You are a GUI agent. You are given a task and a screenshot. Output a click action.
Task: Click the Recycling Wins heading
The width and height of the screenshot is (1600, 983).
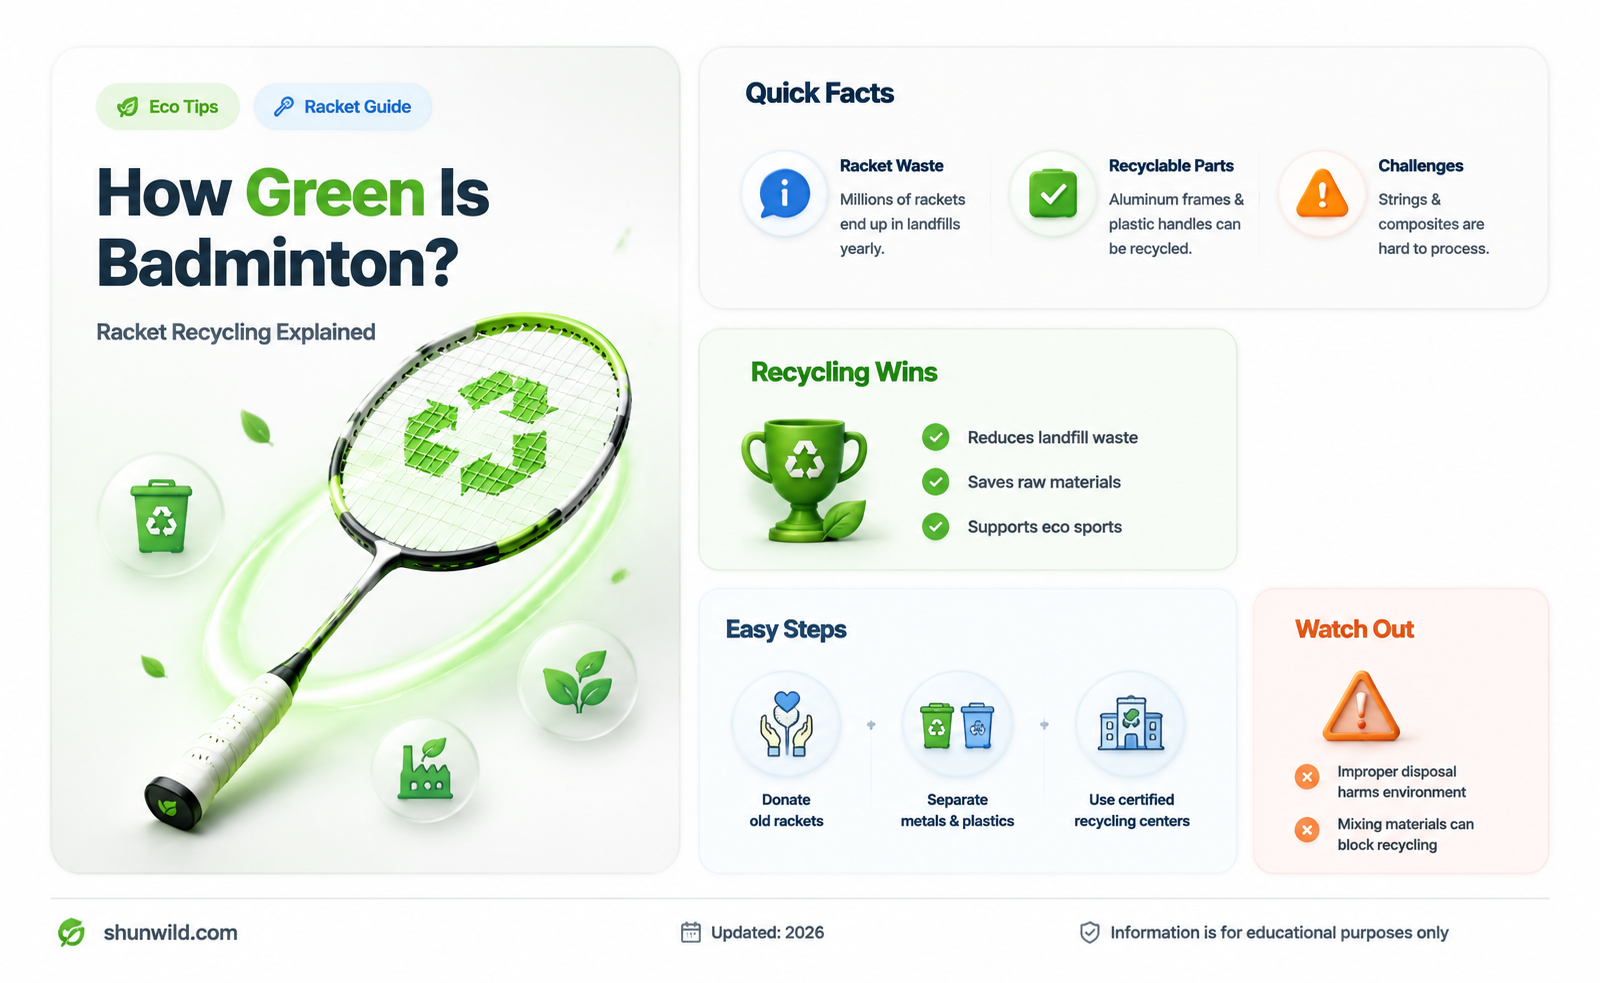[844, 372]
